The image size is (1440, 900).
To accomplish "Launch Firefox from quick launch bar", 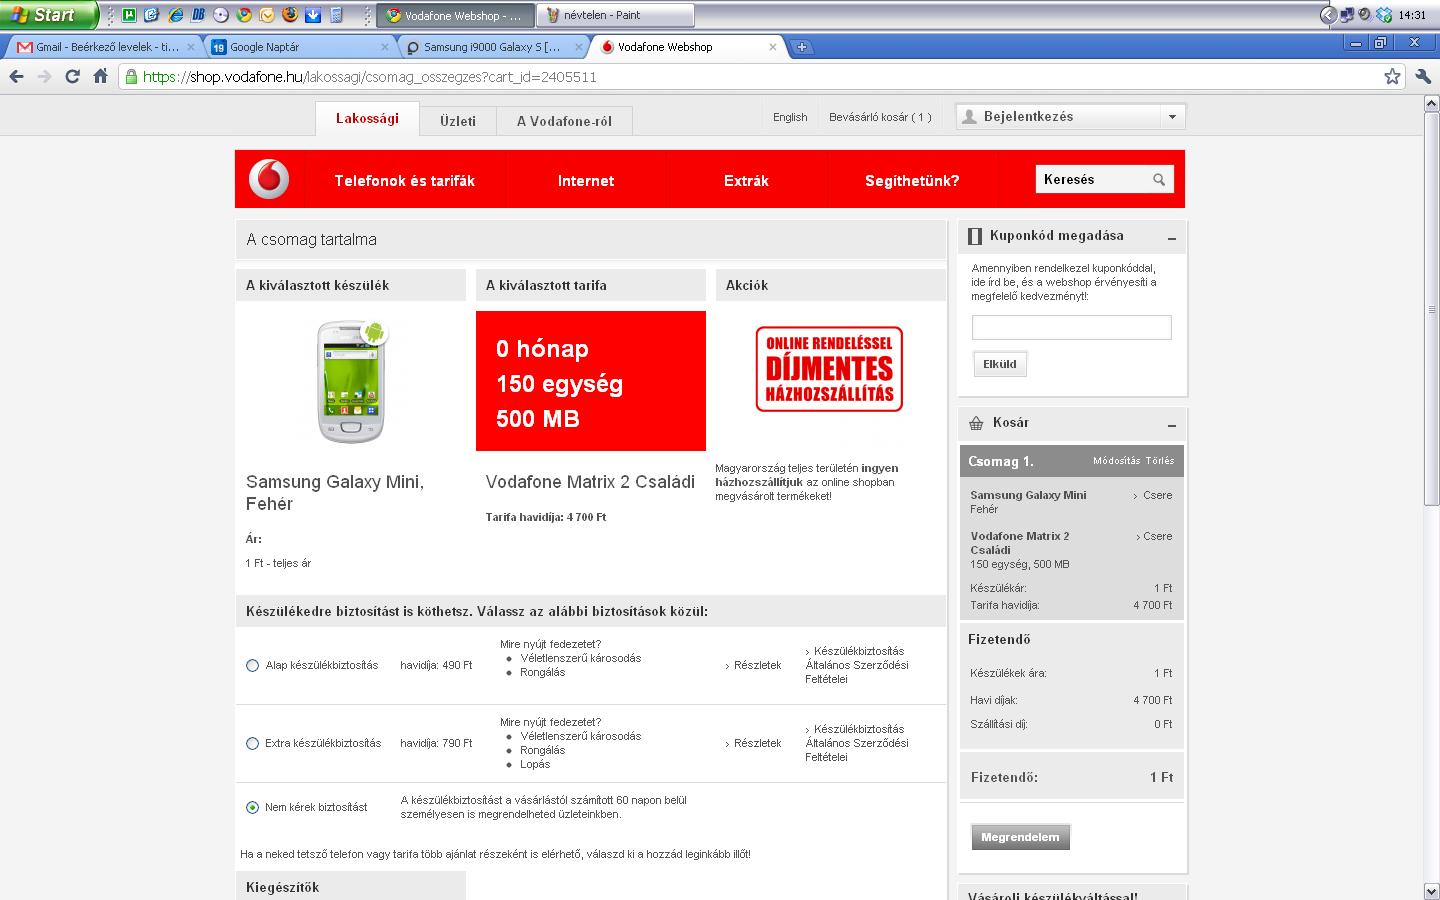I will pyautogui.click(x=290, y=15).
